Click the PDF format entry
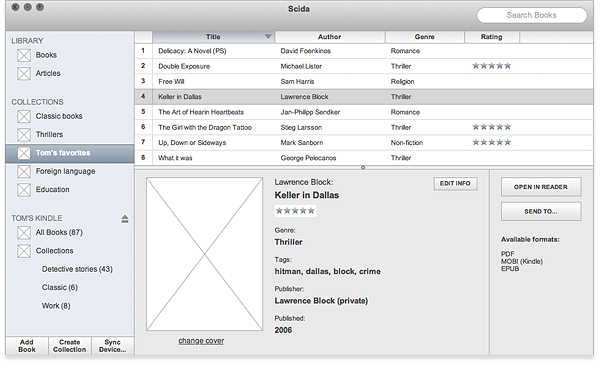The width and height of the screenshot is (600, 365). (507, 254)
